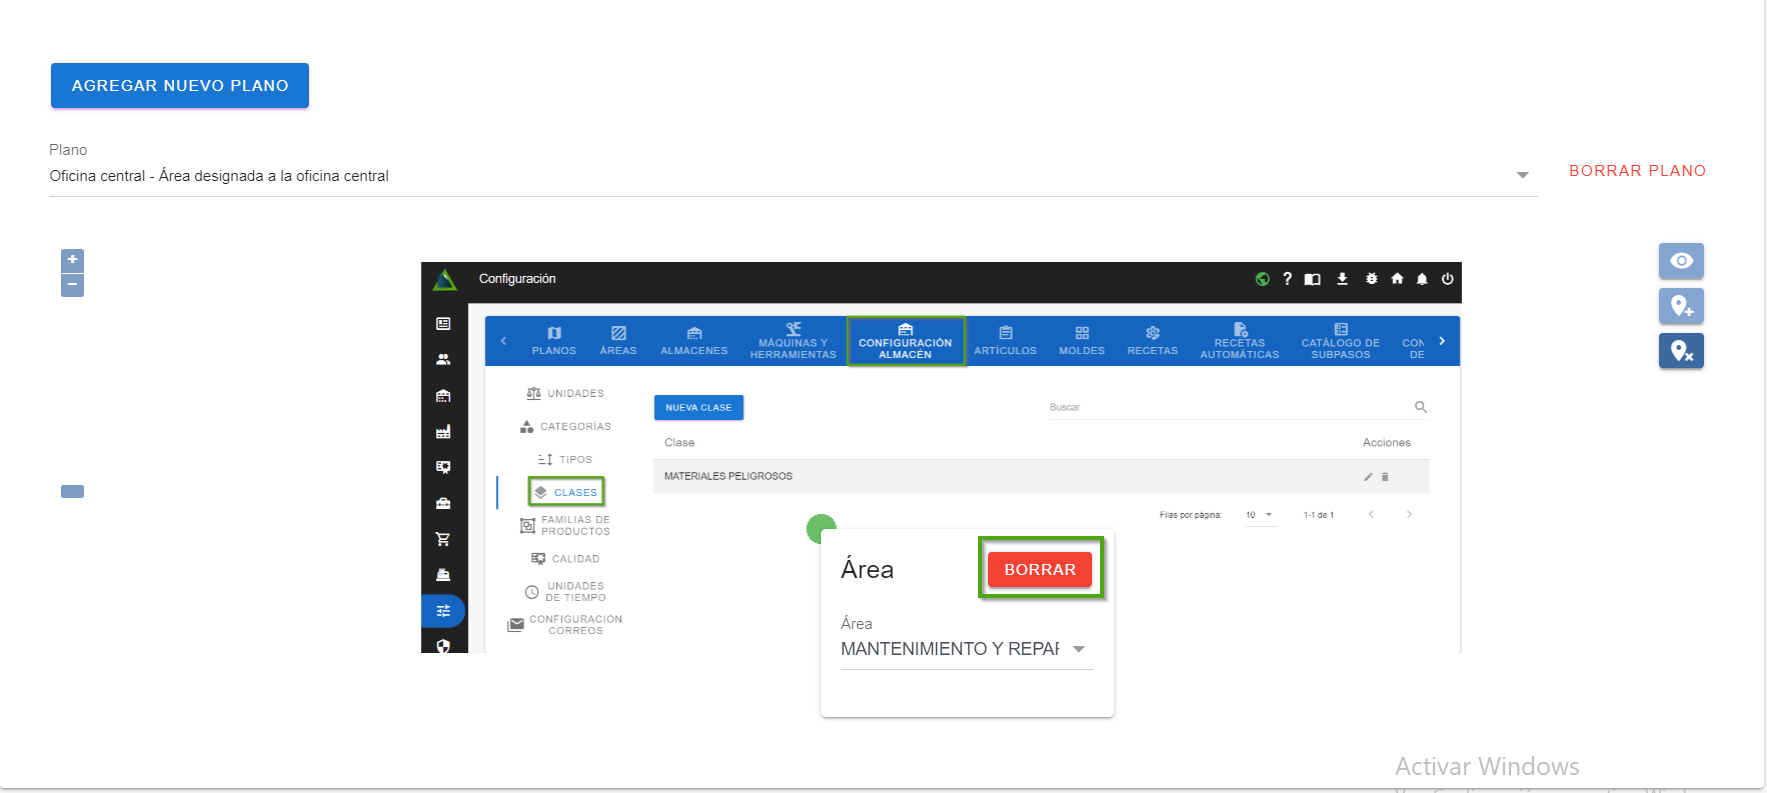This screenshot has width=1767, height=793.
Task: Open the Plano selection dropdown
Action: [1522, 176]
